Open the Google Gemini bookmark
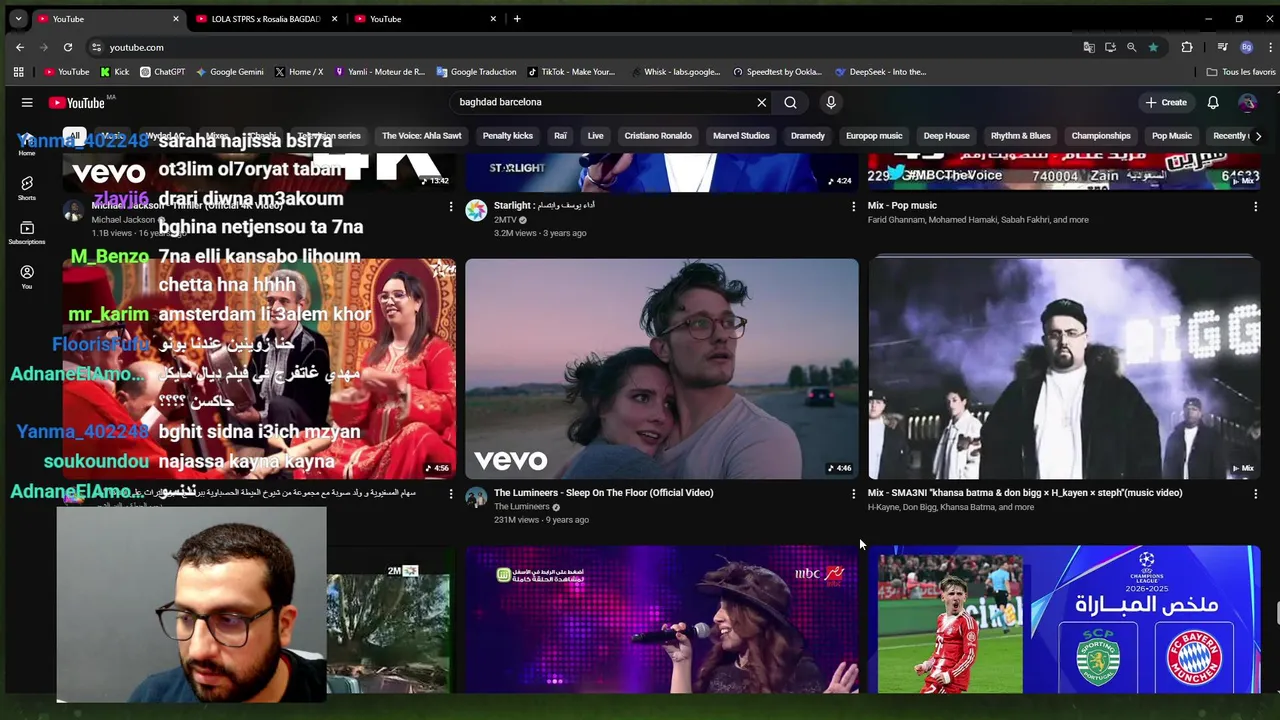 pyautogui.click(x=230, y=72)
